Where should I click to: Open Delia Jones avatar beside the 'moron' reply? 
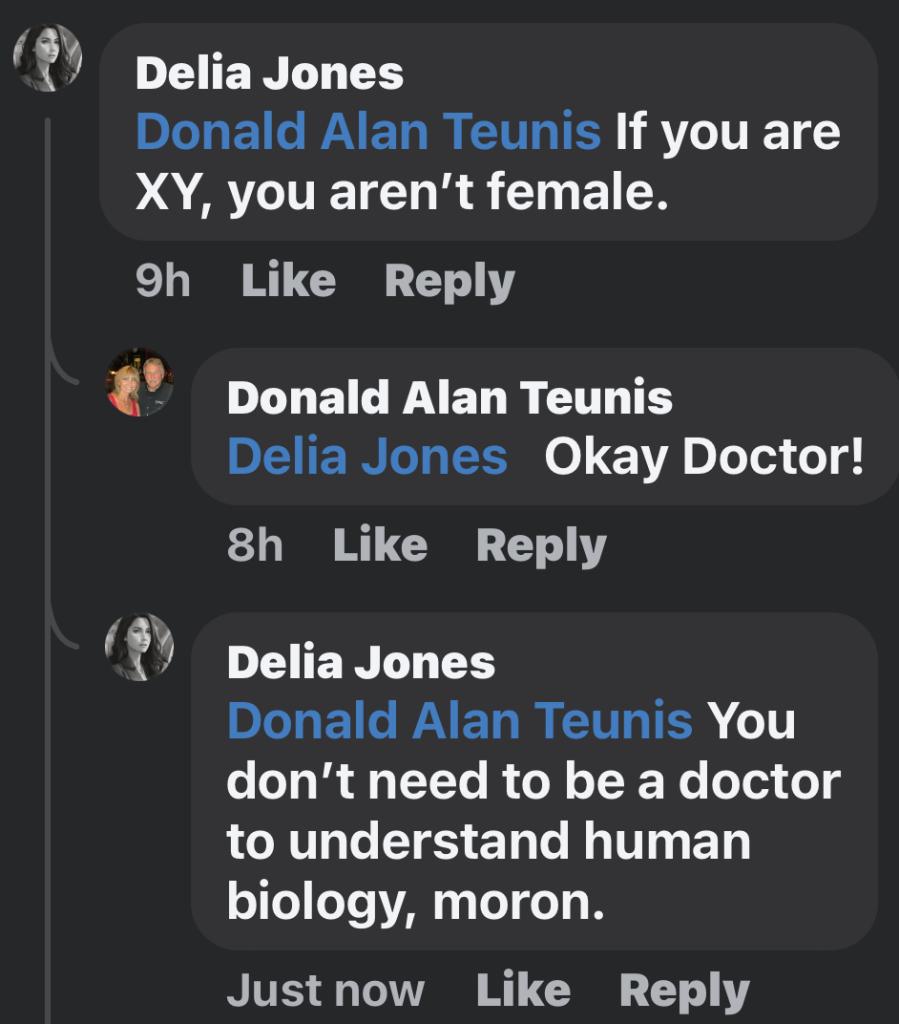click(140, 647)
